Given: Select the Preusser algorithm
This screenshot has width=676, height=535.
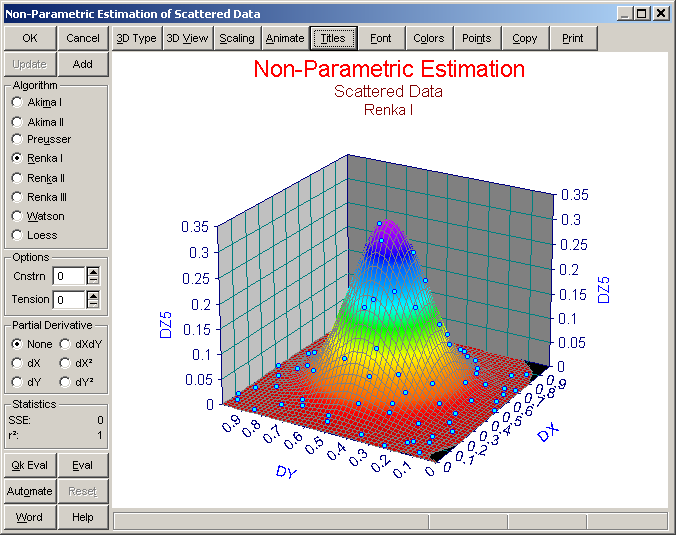Looking at the screenshot, I should click(x=41, y=139).
